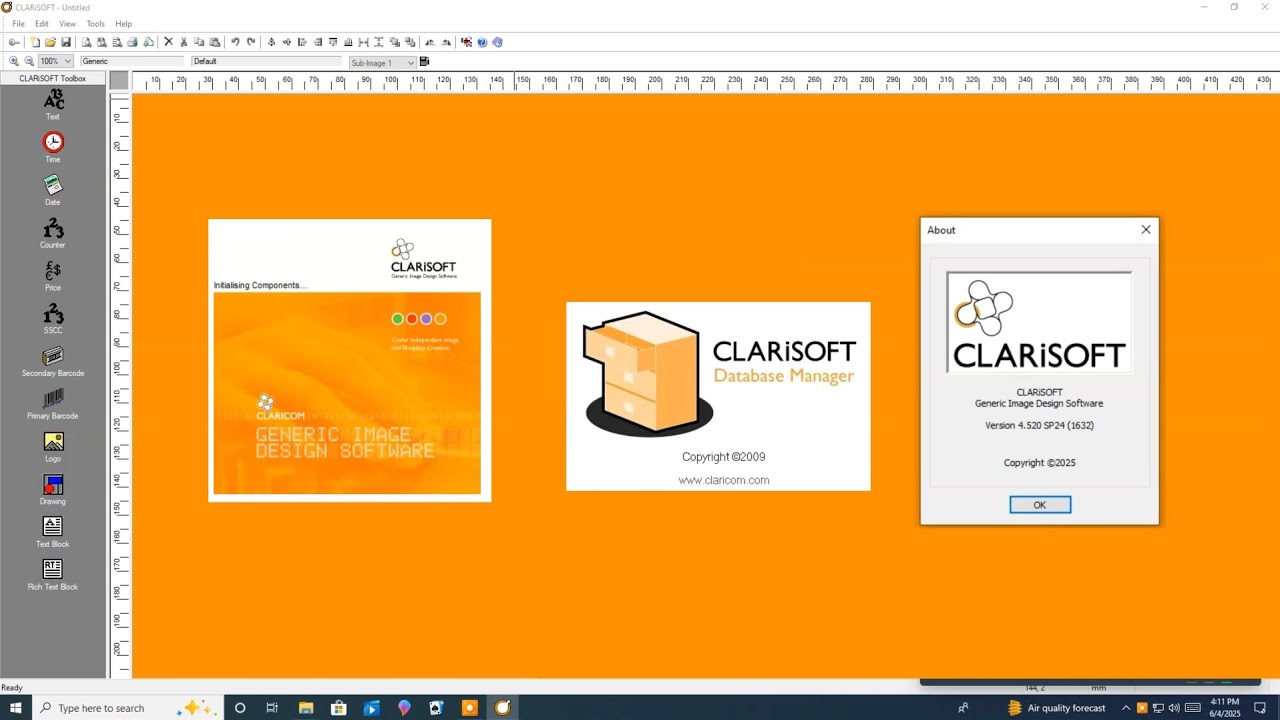Open the Help menu

coord(123,23)
